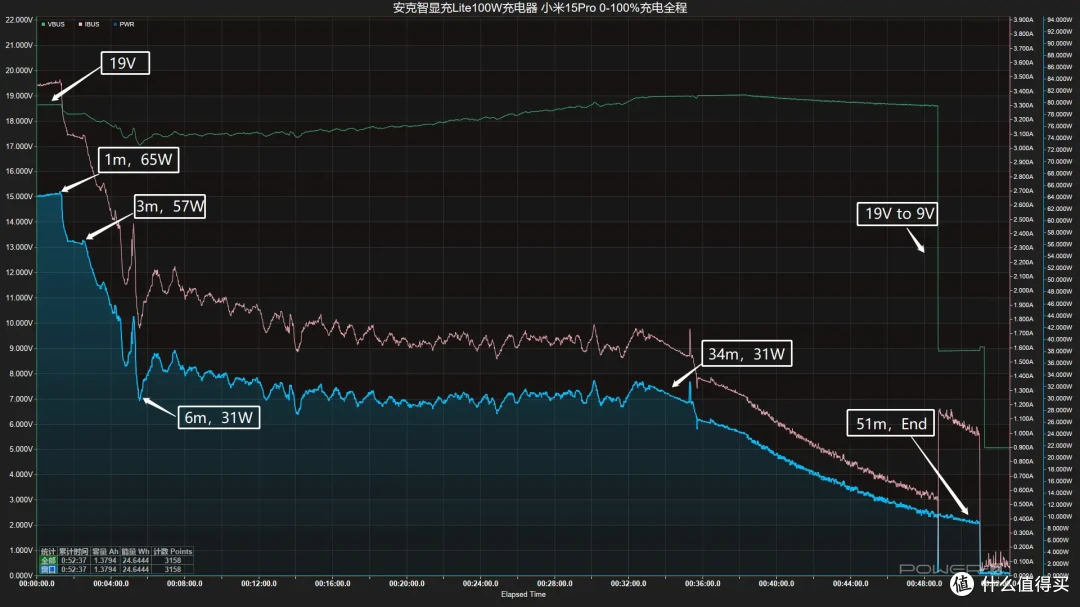Click the 00:24:00.0 time axis tick
The width and height of the screenshot is (1080, 607).
click(481, 584)
